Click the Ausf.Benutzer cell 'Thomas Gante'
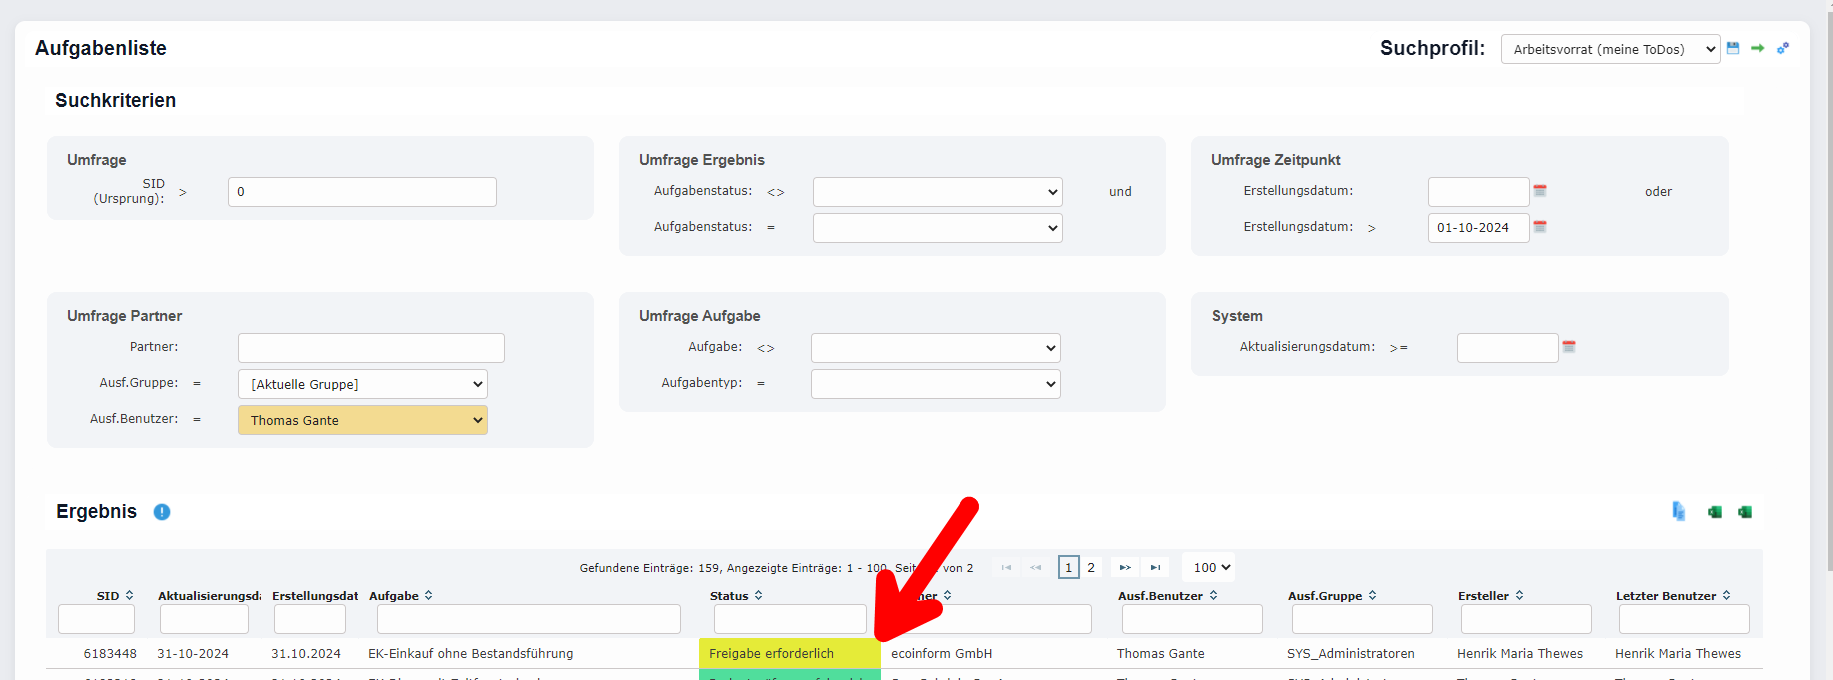 click(1161, 654)
